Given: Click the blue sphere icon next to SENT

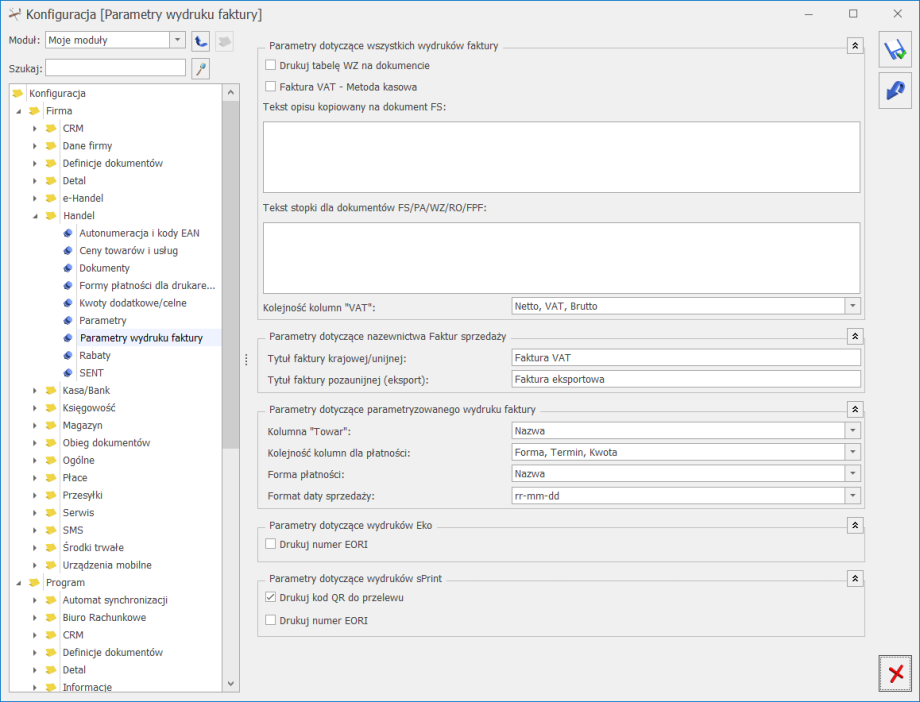Looking at the screenshot, I should (x=68, y=372).
